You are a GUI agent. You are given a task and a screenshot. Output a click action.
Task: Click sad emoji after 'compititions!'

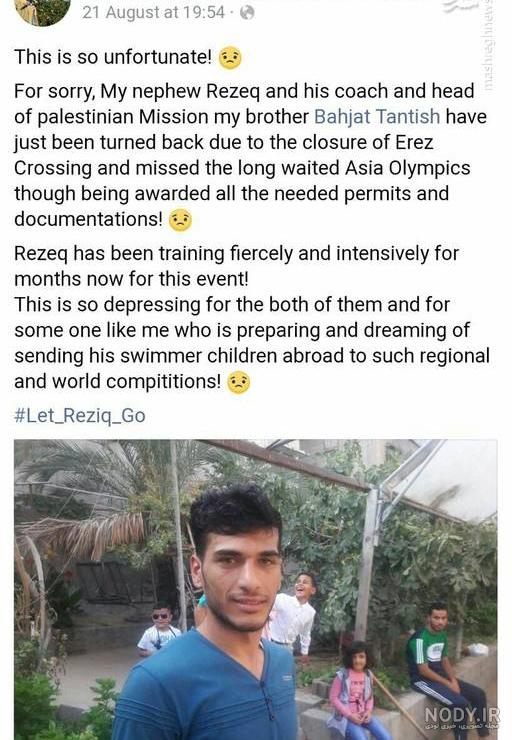[239, 382]
